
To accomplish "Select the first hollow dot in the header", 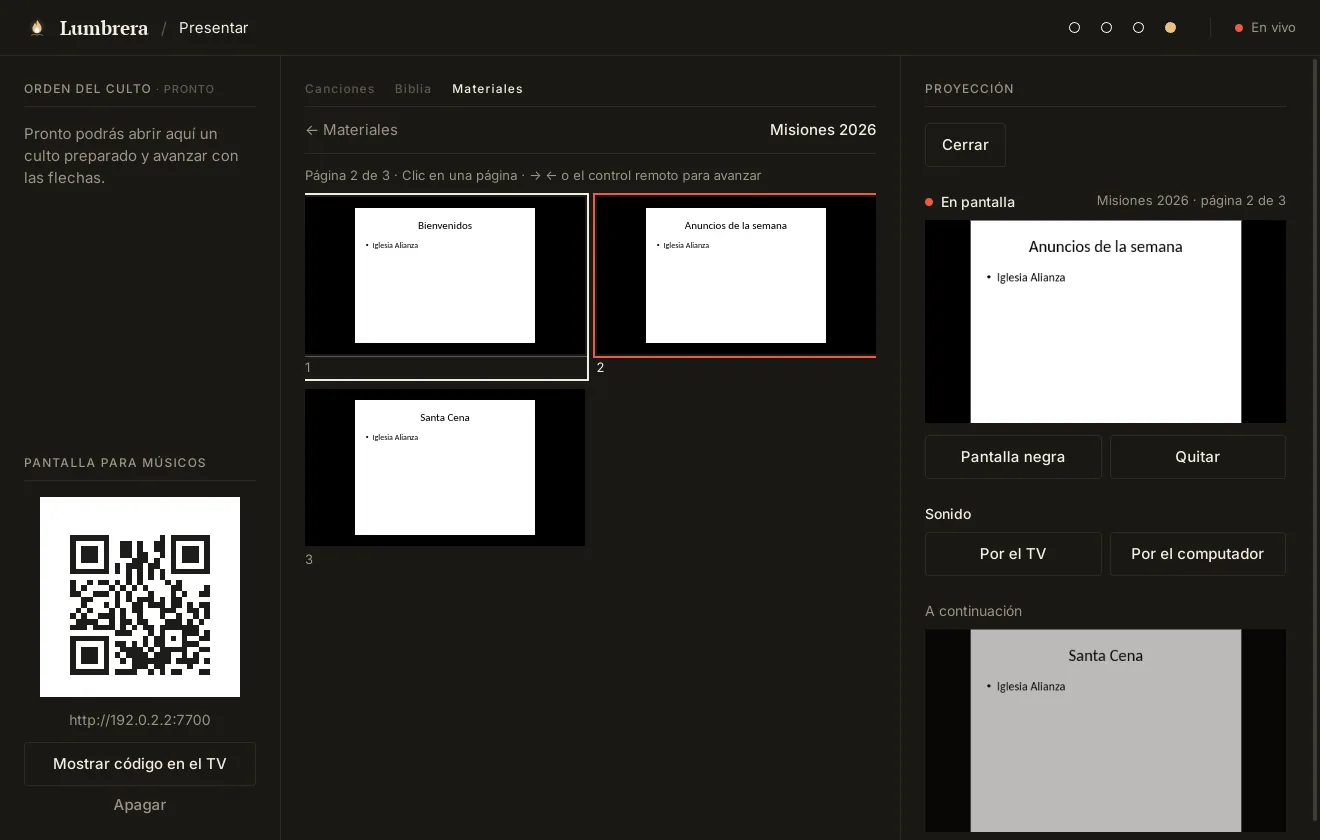I will (1074, 28).
